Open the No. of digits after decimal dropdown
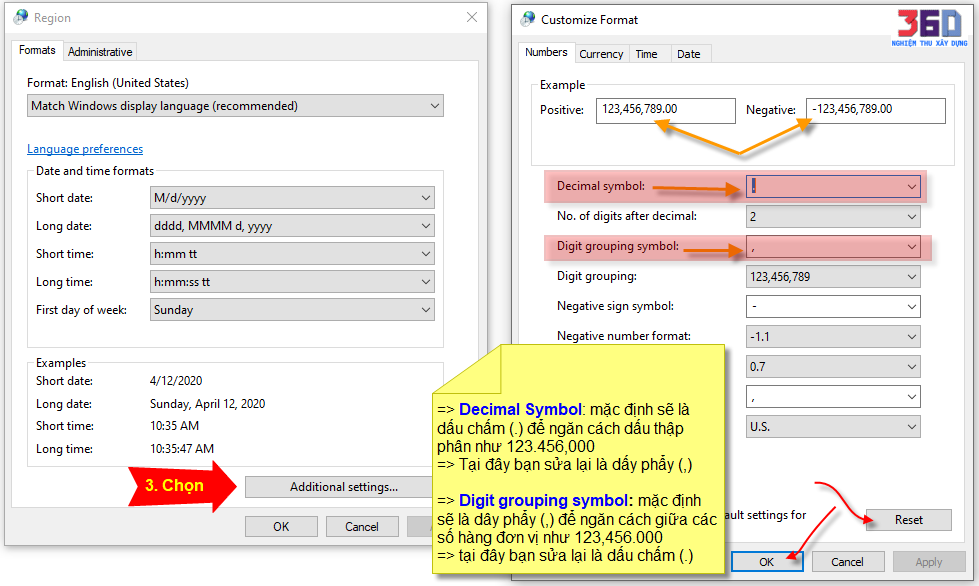This screenshot has height=586, width=979. click(833, 217)
